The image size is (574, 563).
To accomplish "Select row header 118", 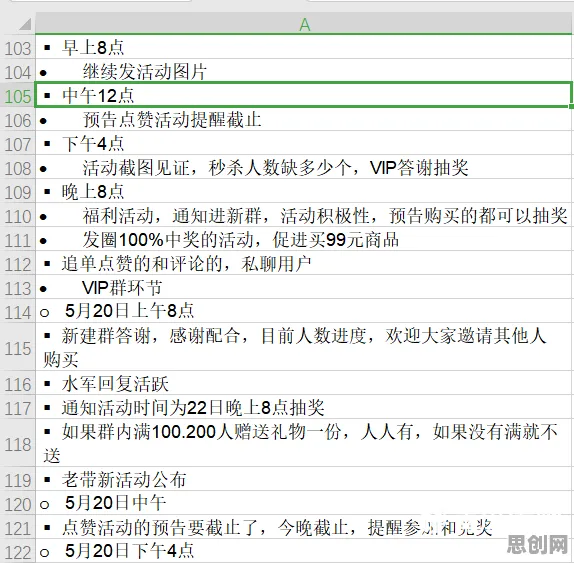I will click(x=18, y=444).
